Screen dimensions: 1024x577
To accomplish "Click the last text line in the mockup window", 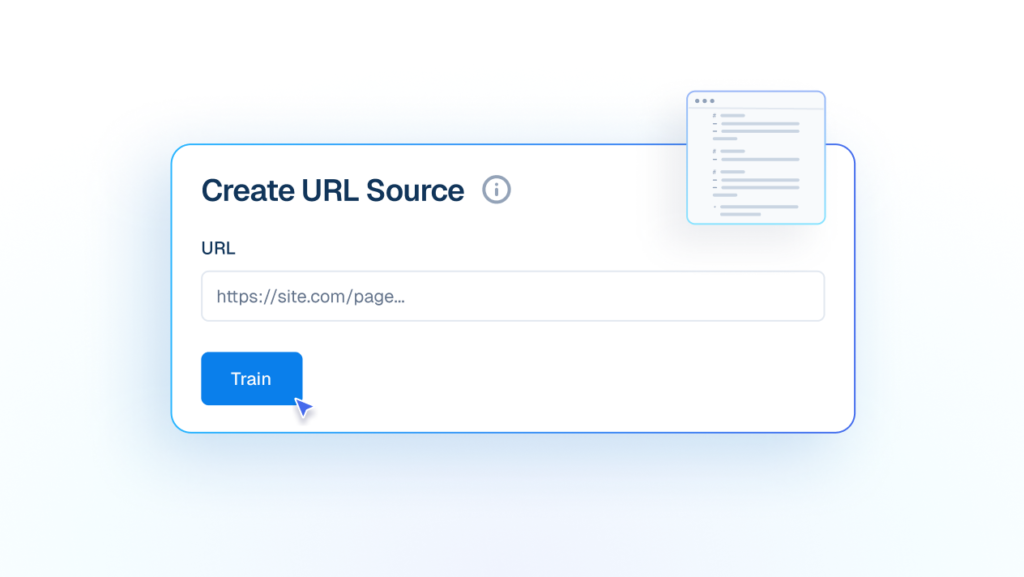I will point(740,214).
